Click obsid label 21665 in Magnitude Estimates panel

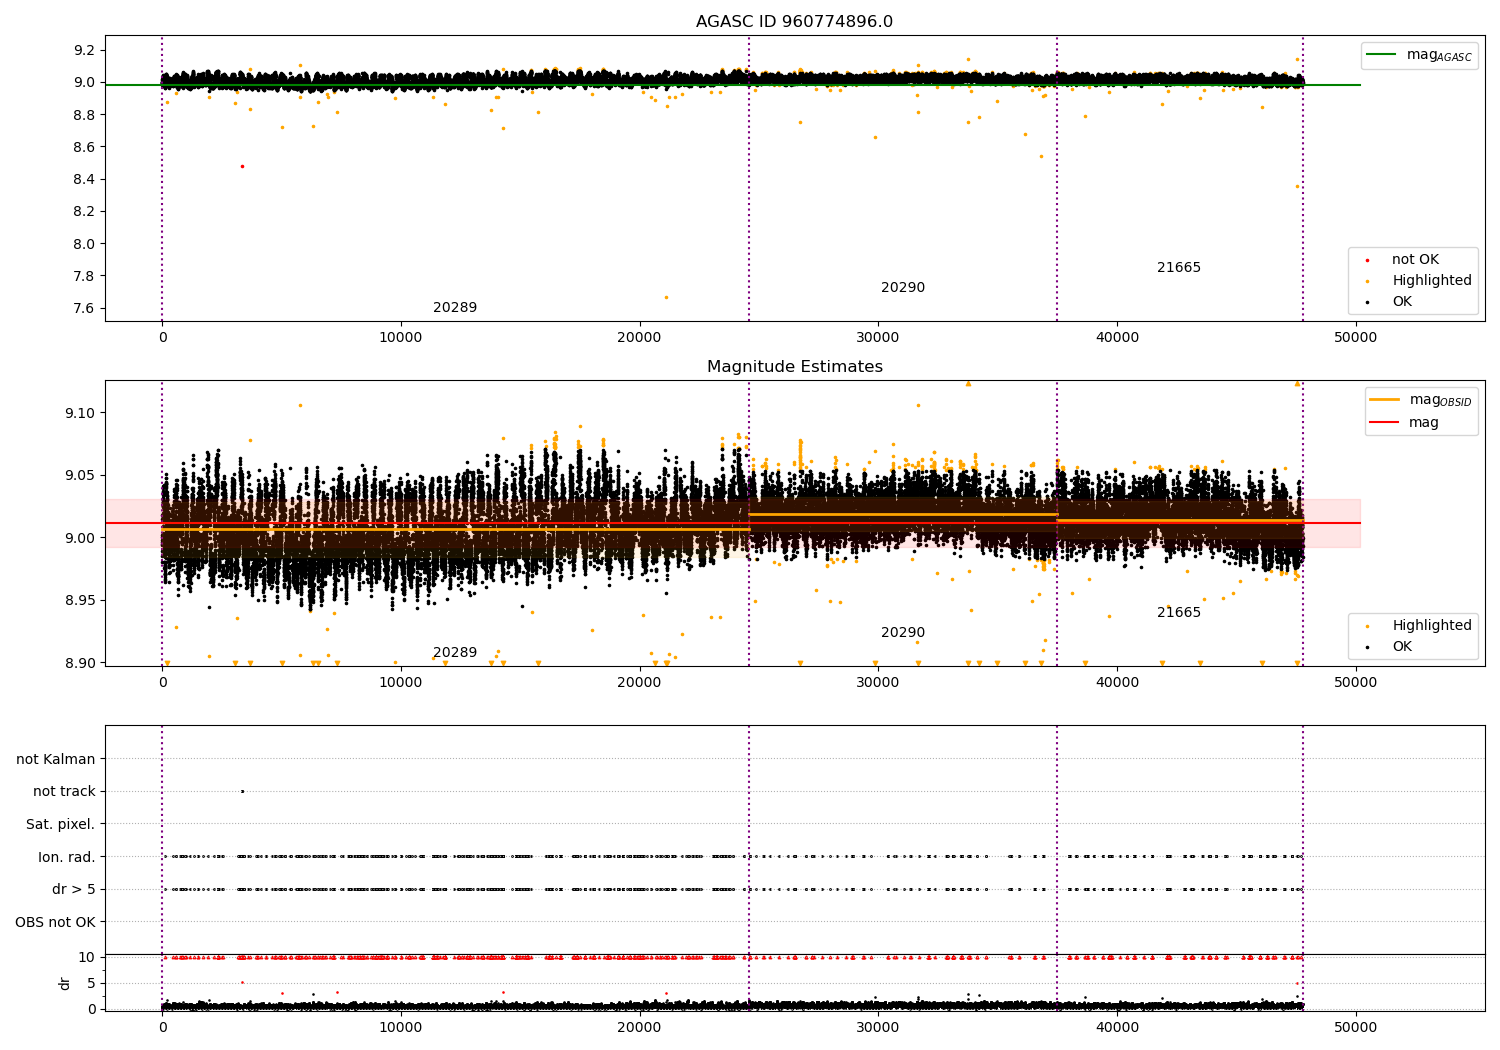point(1179,613)
